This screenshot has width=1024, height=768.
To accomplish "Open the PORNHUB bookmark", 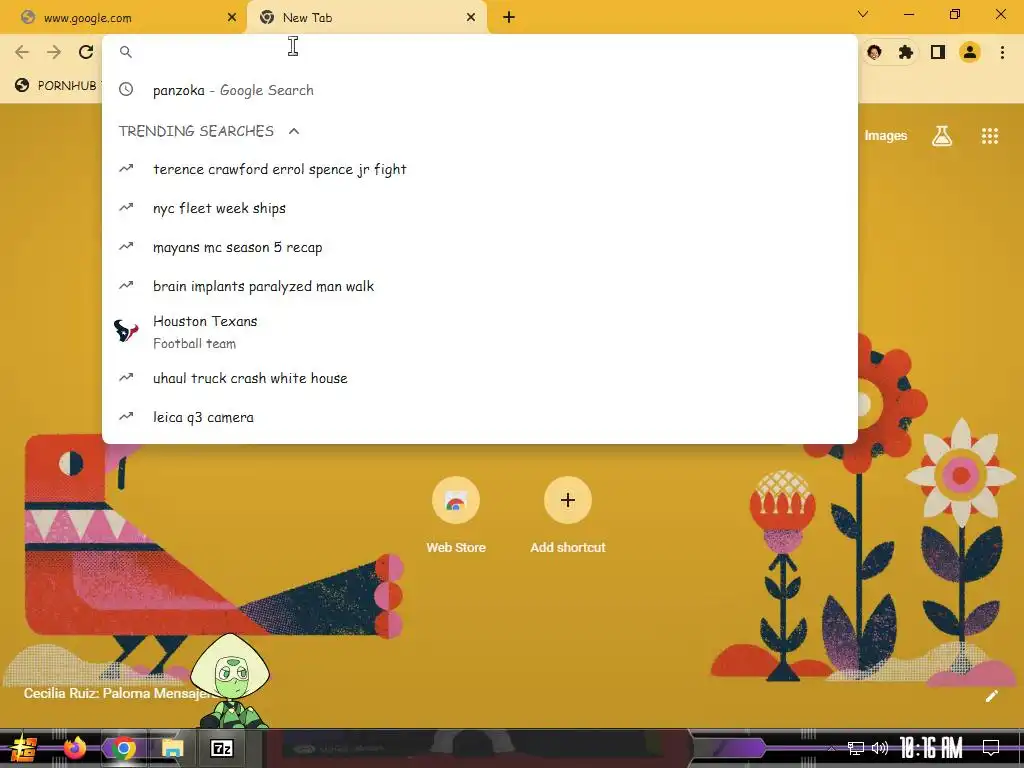I will 57,86.
